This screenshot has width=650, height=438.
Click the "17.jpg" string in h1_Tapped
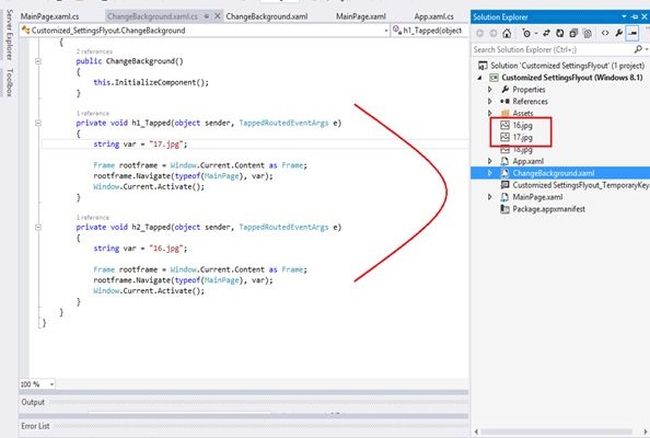166,144
